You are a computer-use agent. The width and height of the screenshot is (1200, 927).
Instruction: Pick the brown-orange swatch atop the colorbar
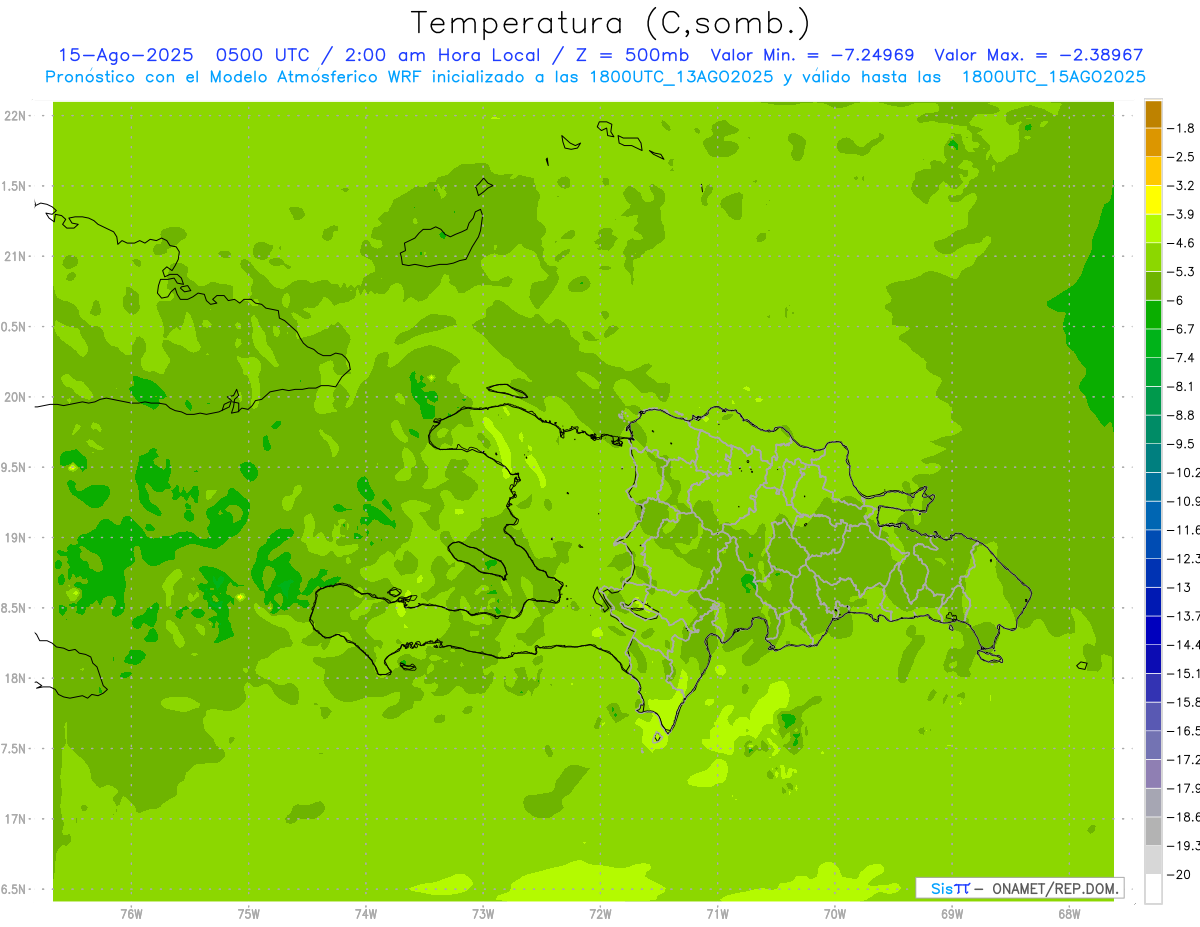click(x=1153, y=115)
